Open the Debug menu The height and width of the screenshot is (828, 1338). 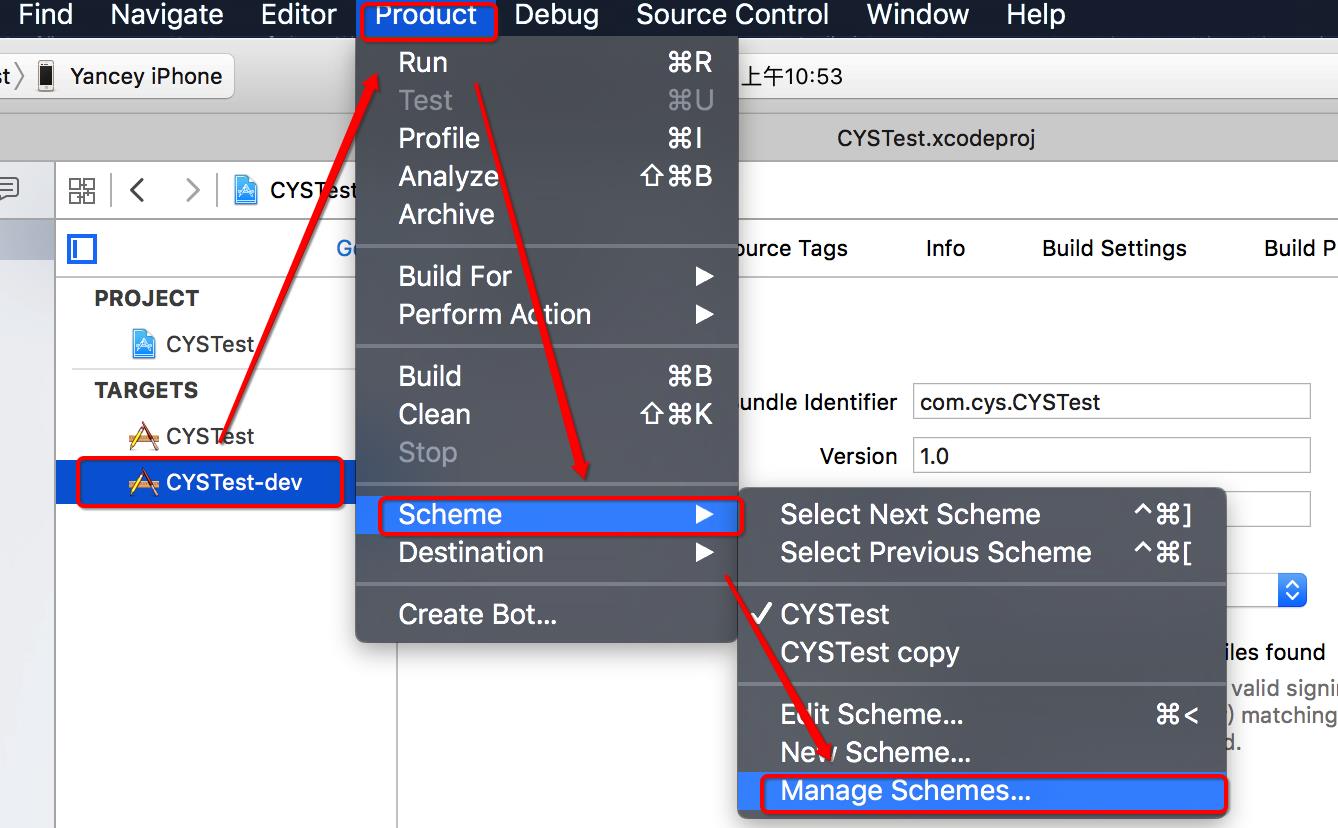pyautogui.click(x=556, y=15)
